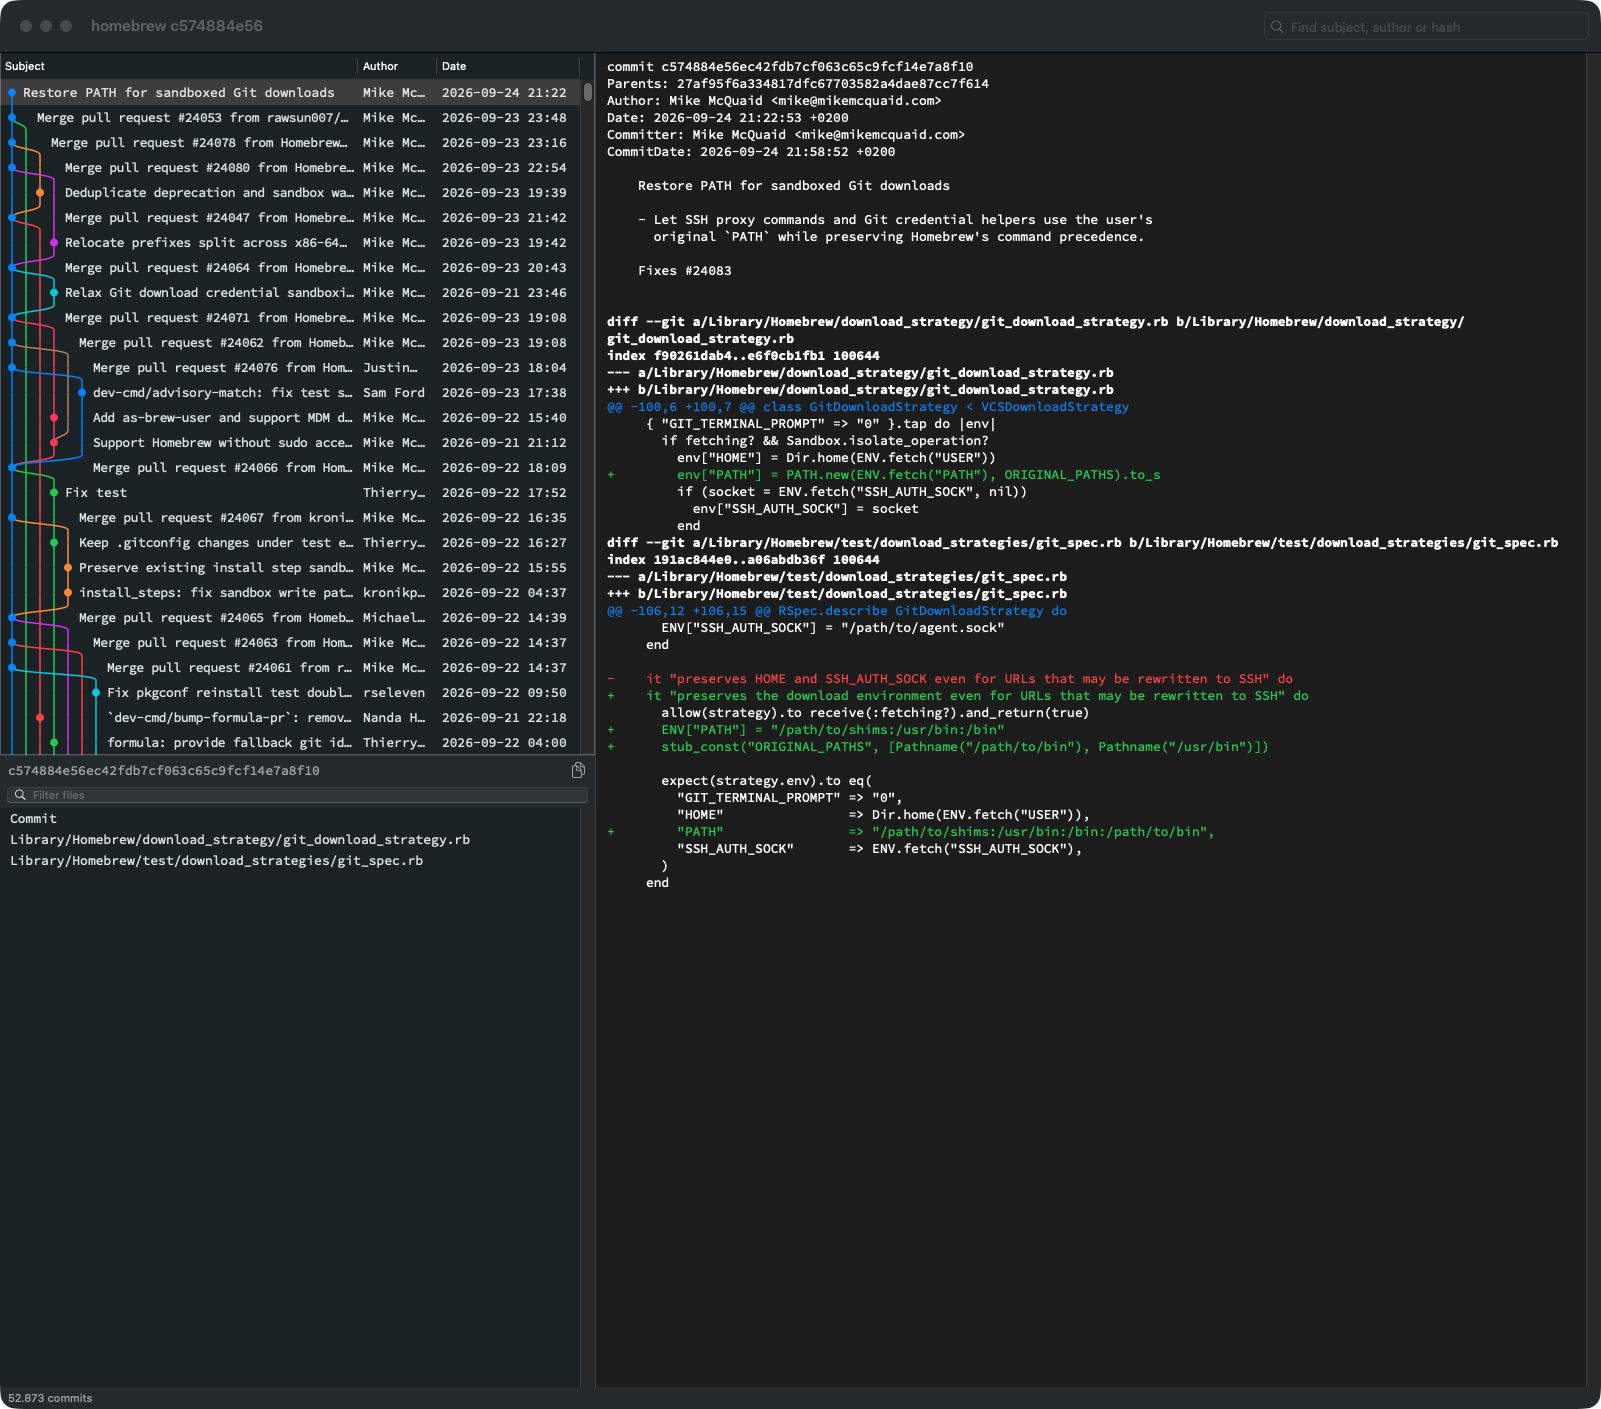Click the search magnifier icon in the title bar
Viewport: 1601px width, 1409px height.
click(x=1277, y=27)
